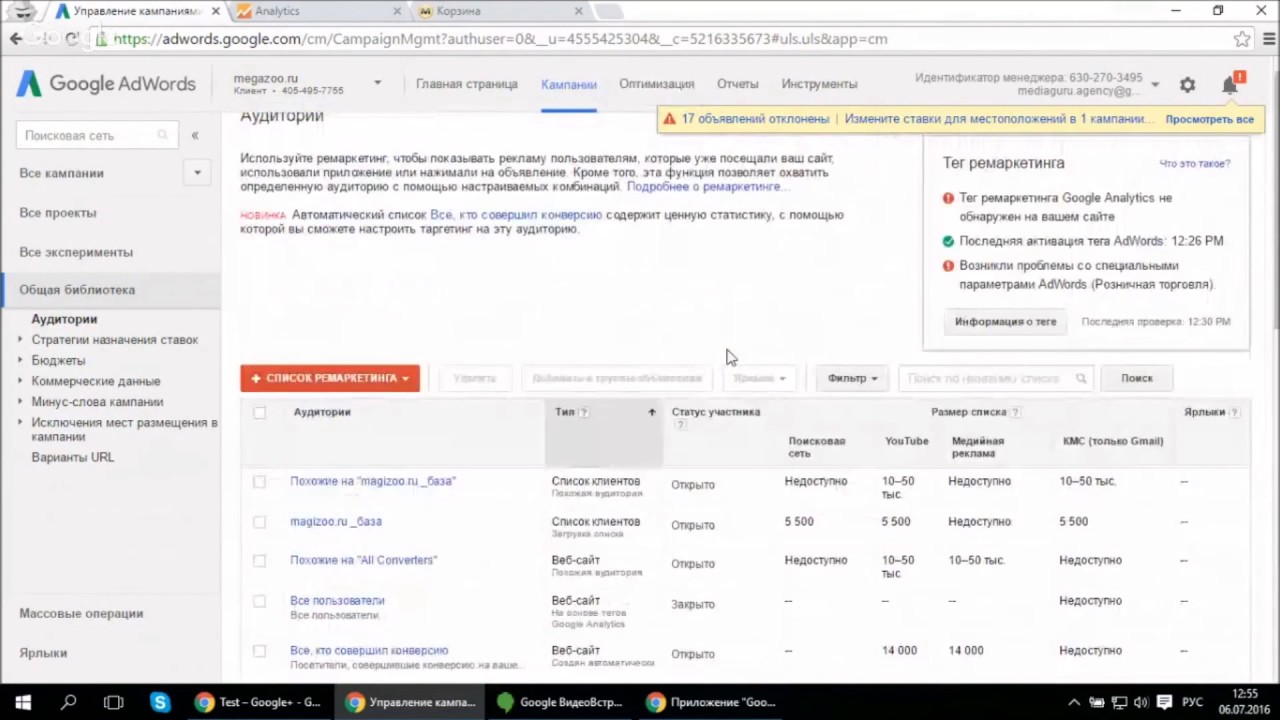Open Варианты URL in the sidebar
The height and width of the screenshot is (720, 1280).
coord(73,457)
